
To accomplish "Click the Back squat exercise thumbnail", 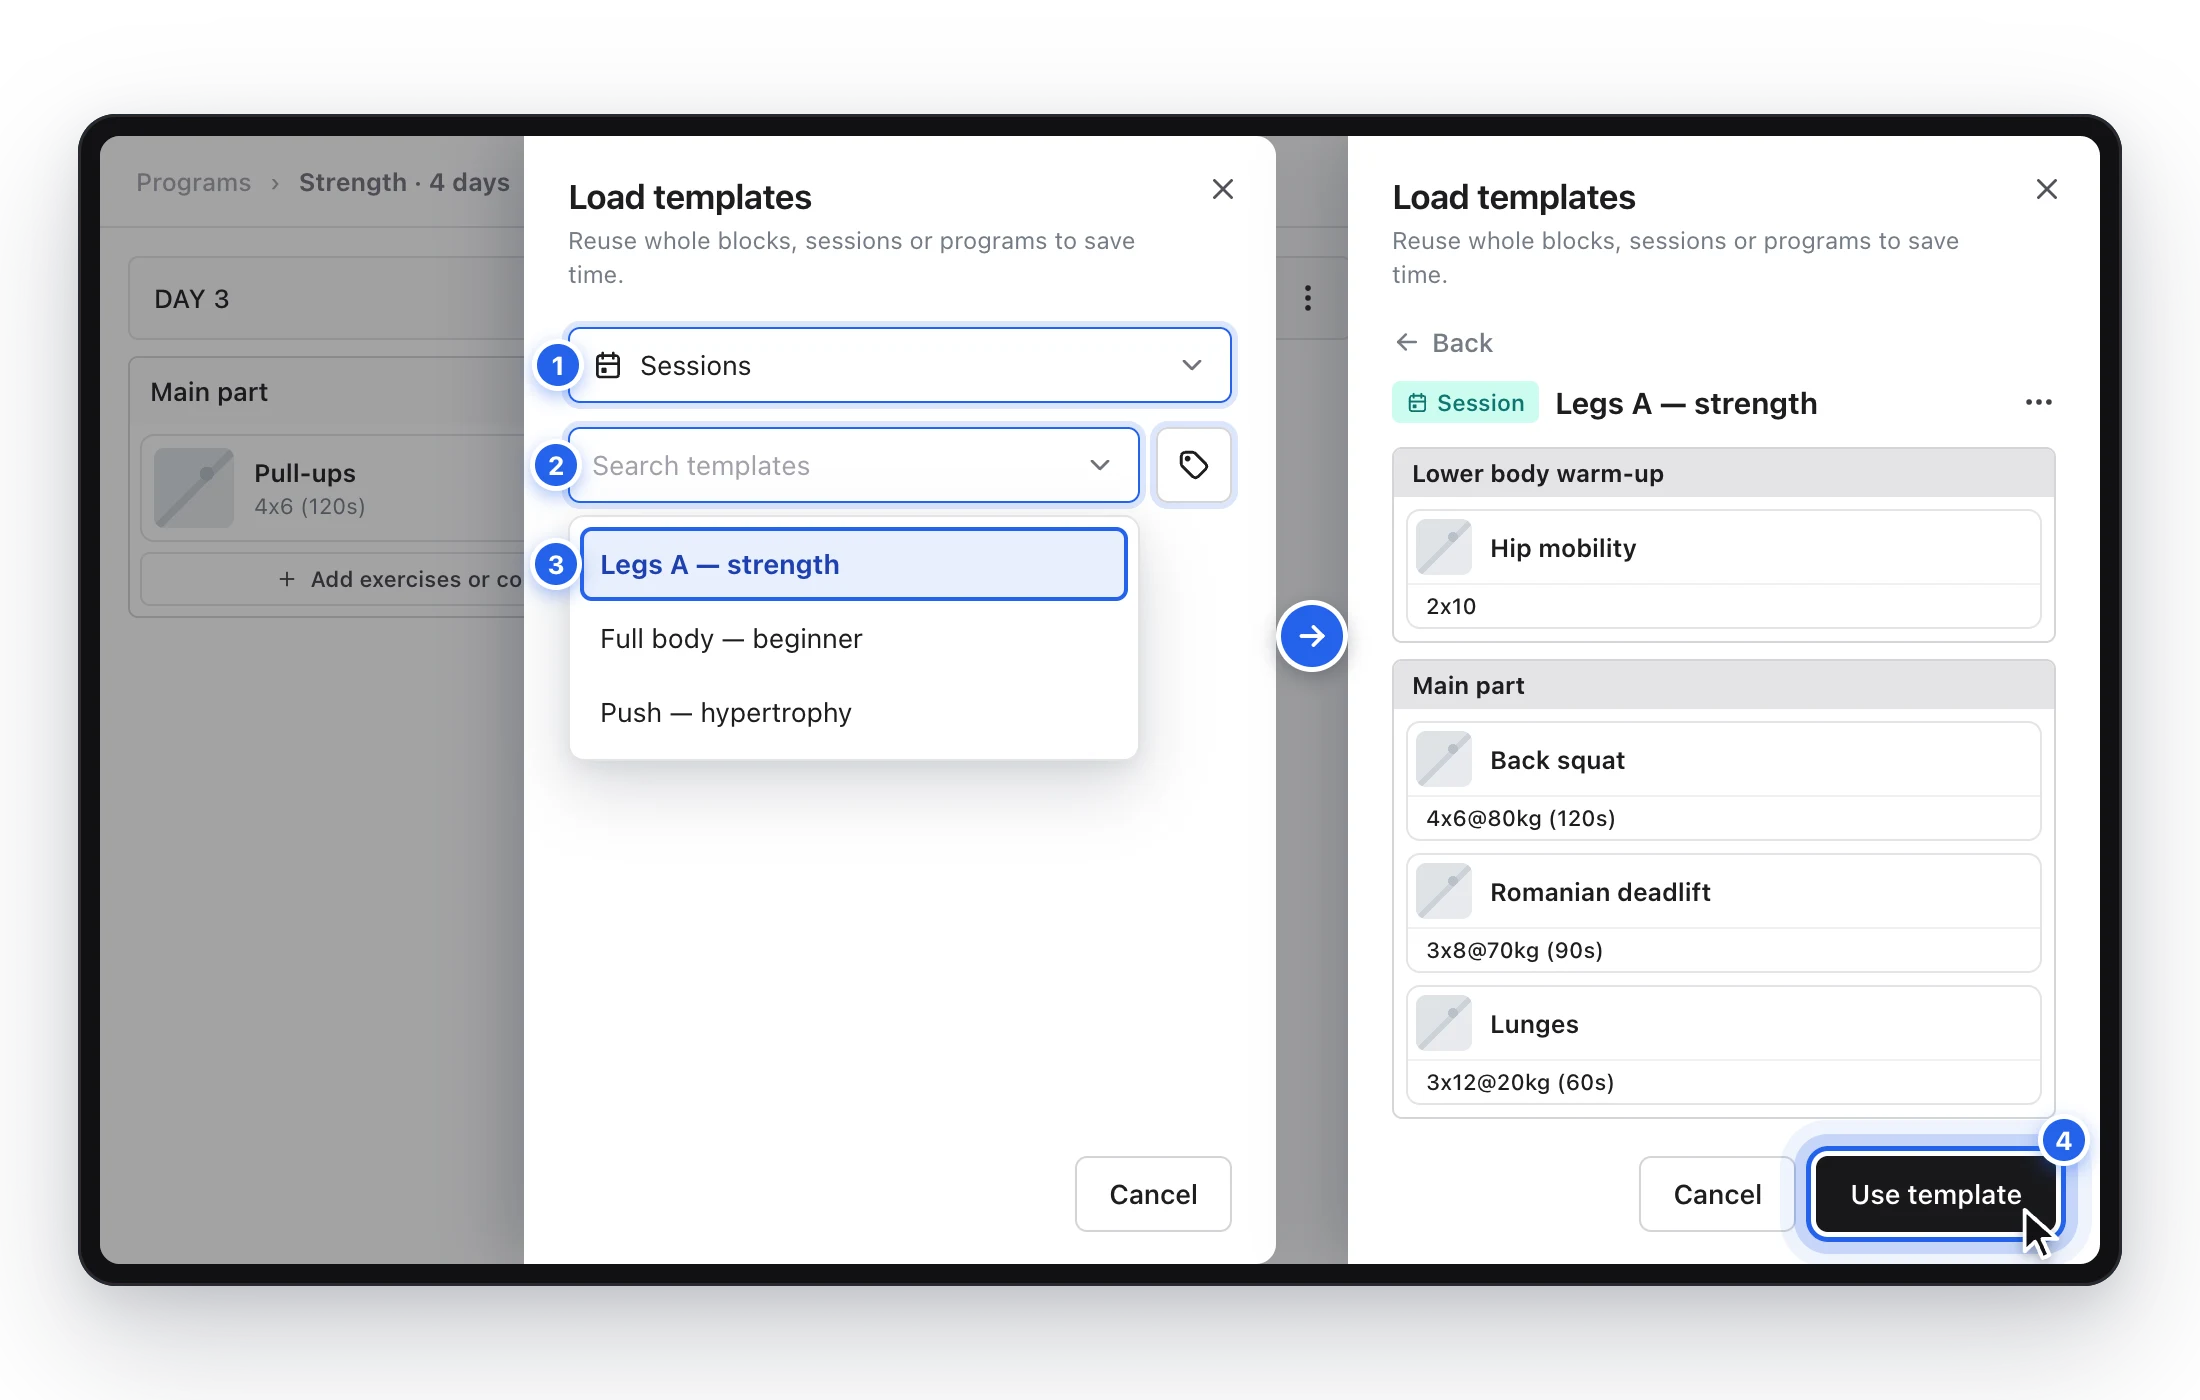I will (x=1443, y=759).
